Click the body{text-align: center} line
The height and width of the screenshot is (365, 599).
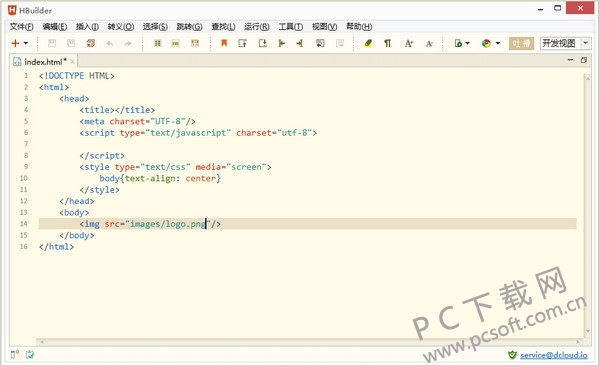[x=160, y=178]
